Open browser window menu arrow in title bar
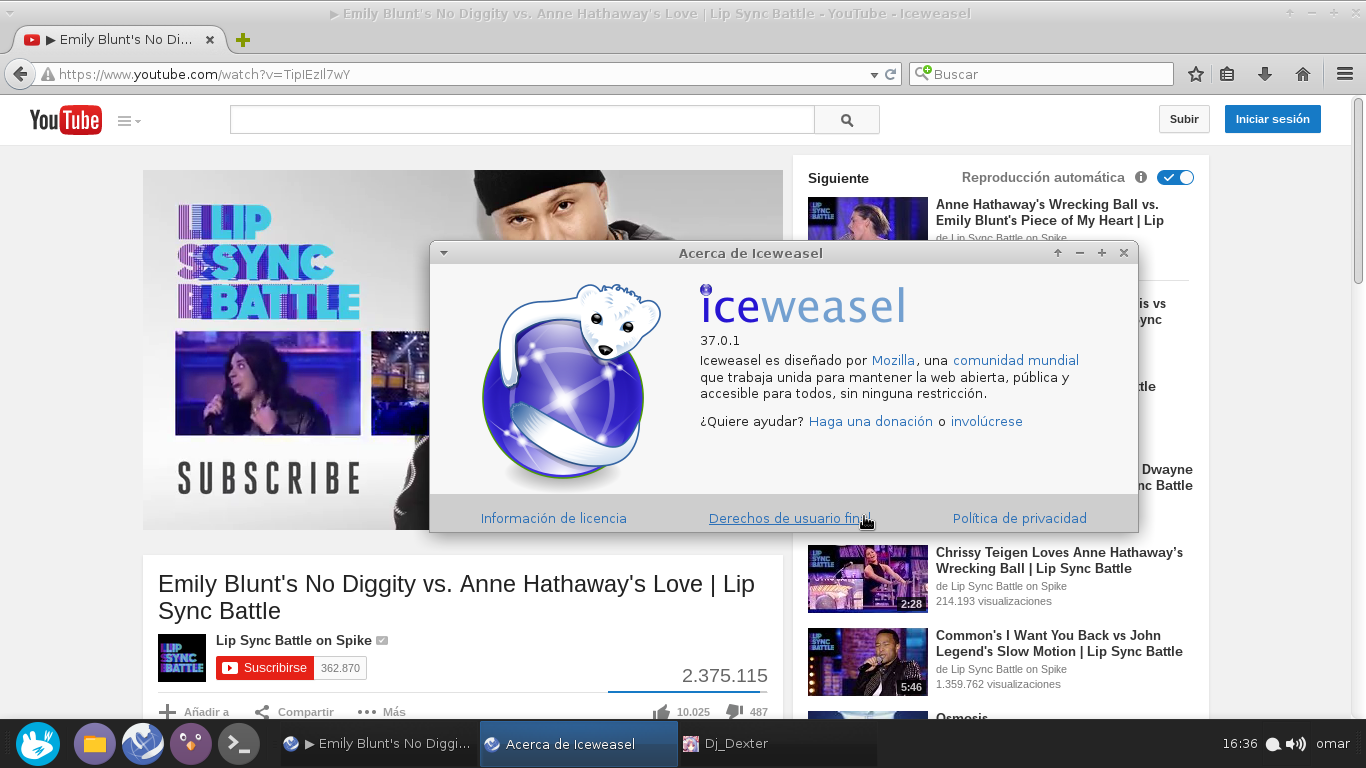The height and width of the screenshot is (768, 1366). coord(10,13)
